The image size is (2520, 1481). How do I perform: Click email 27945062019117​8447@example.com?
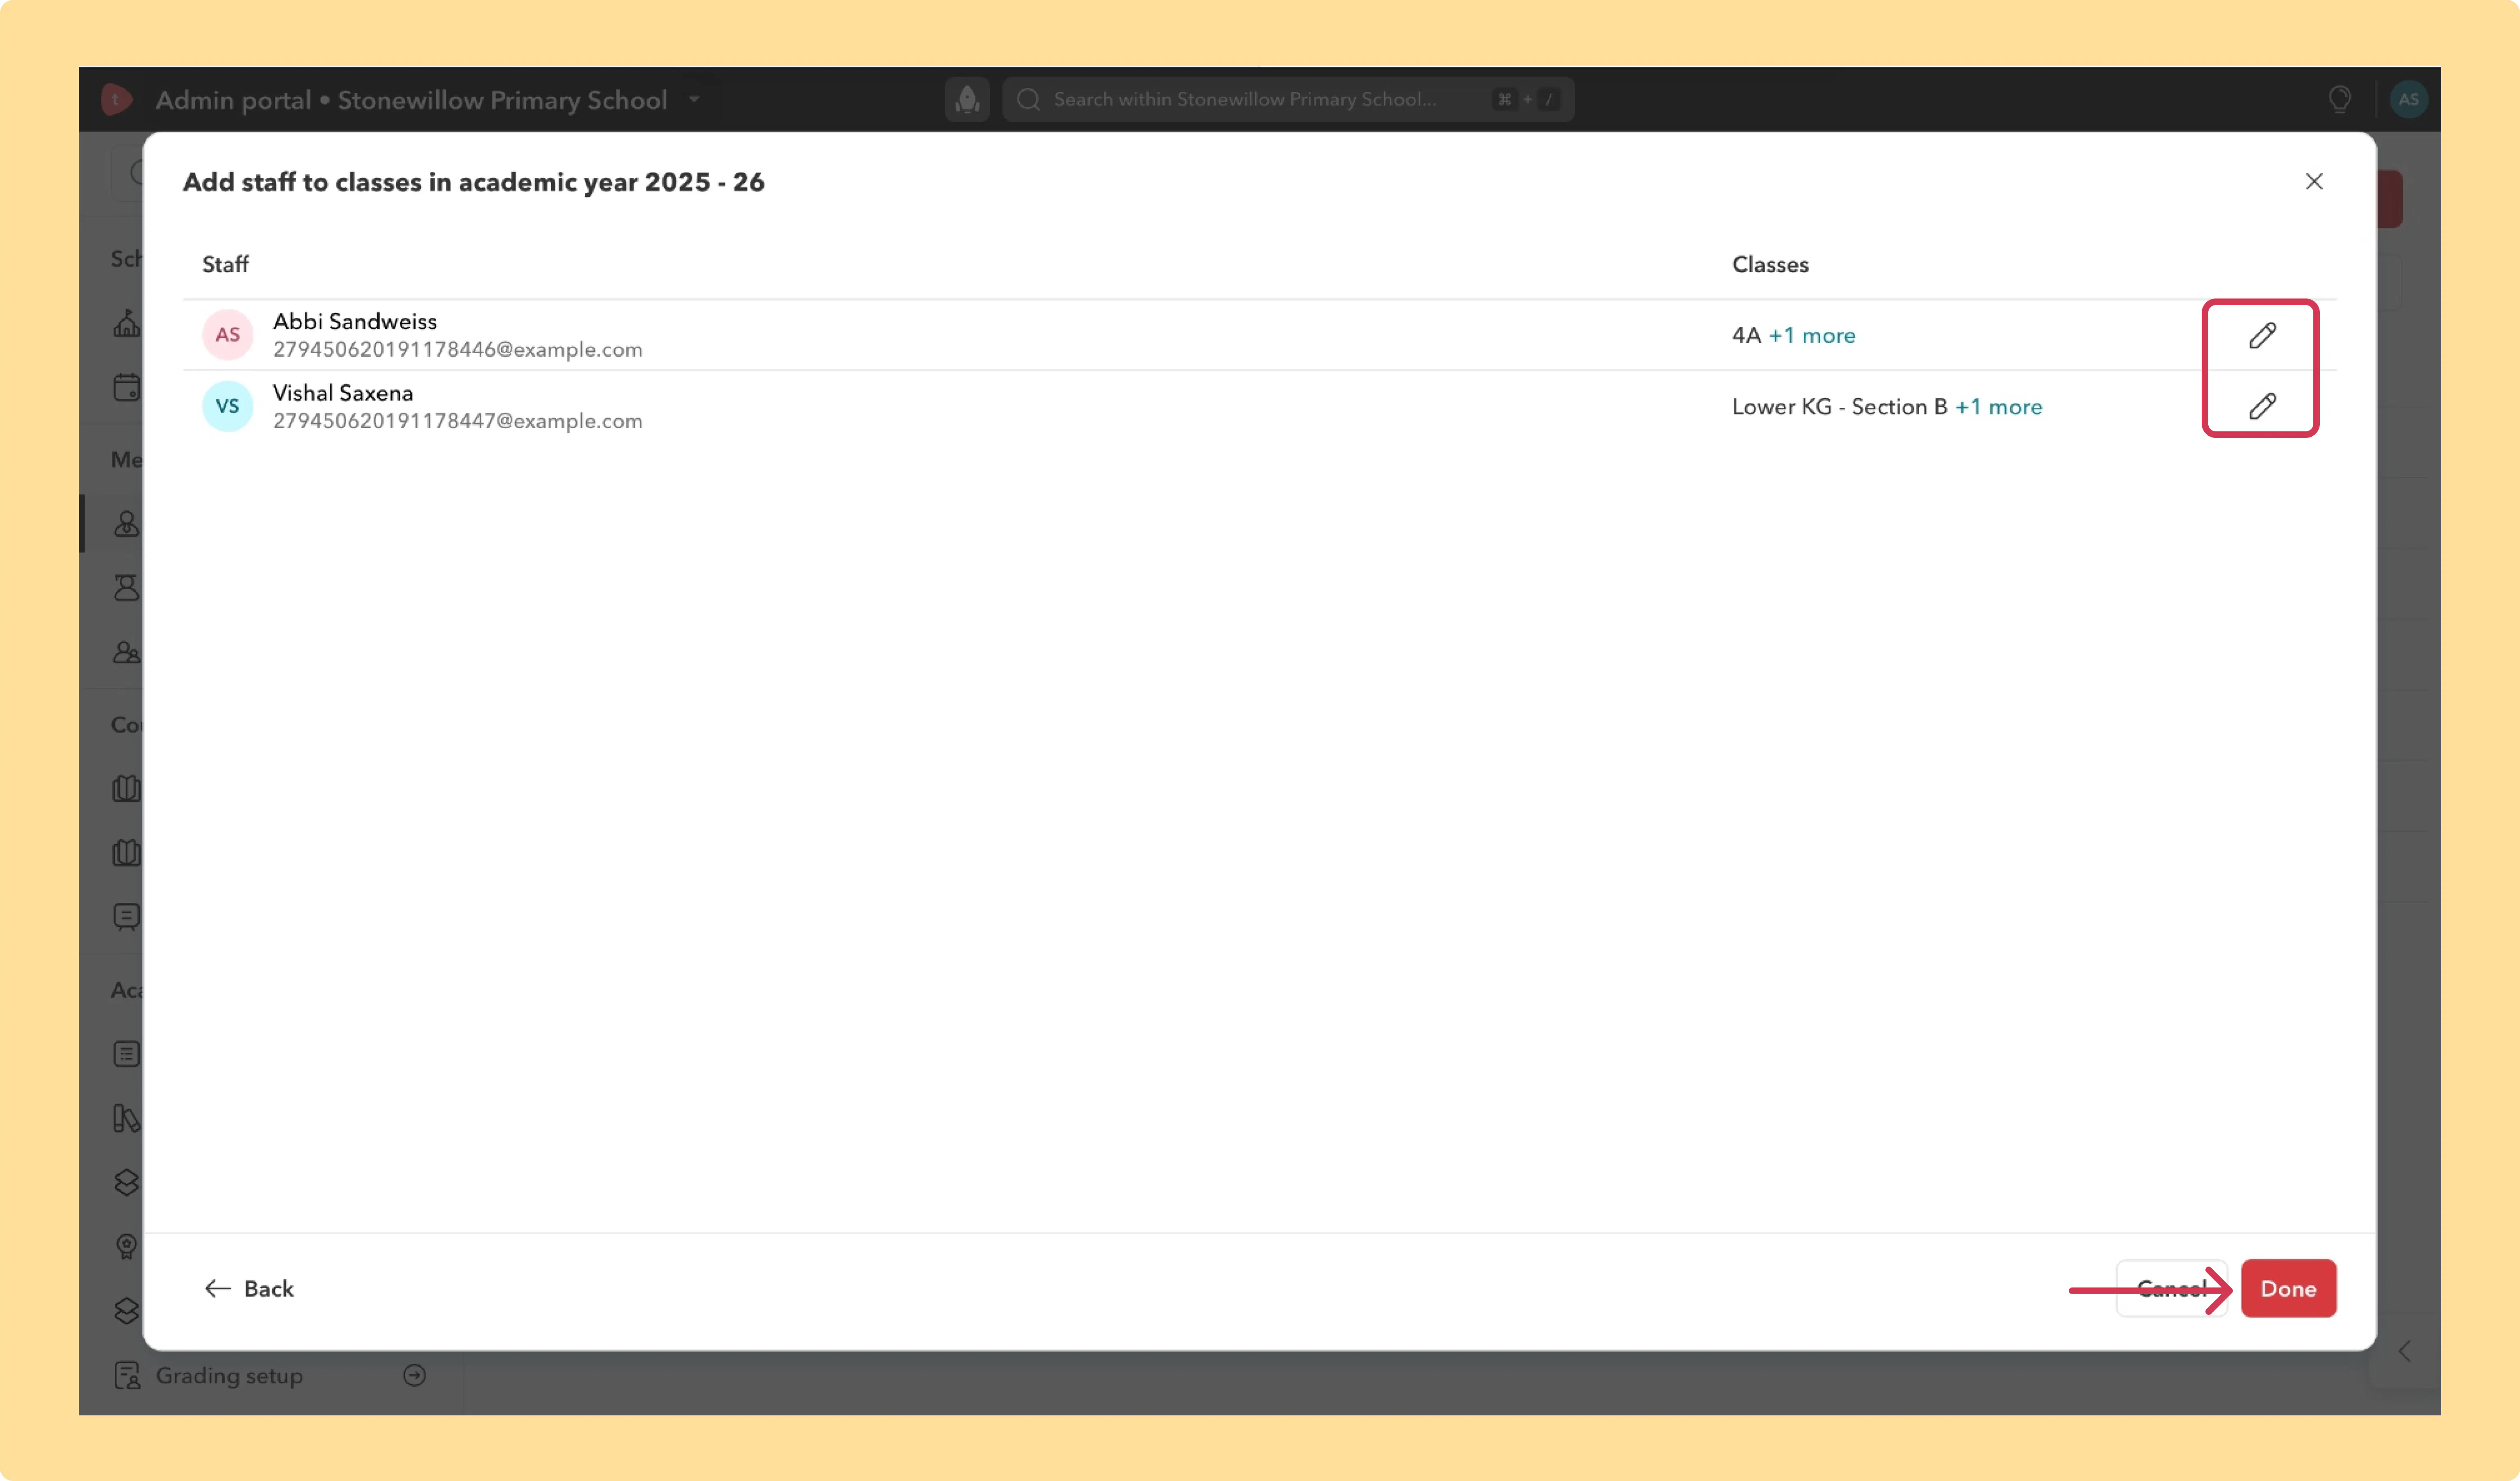pos(458,421)
